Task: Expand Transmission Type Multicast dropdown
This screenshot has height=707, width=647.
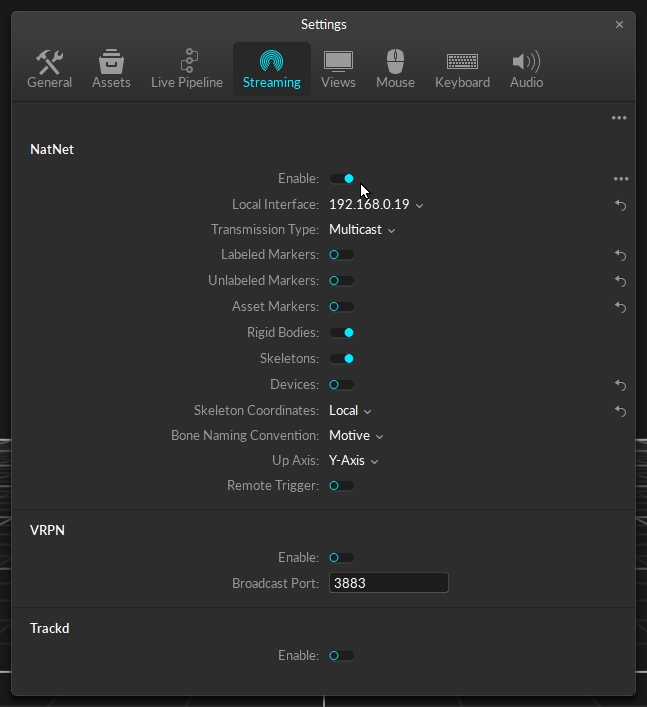Action: point(362,230)
